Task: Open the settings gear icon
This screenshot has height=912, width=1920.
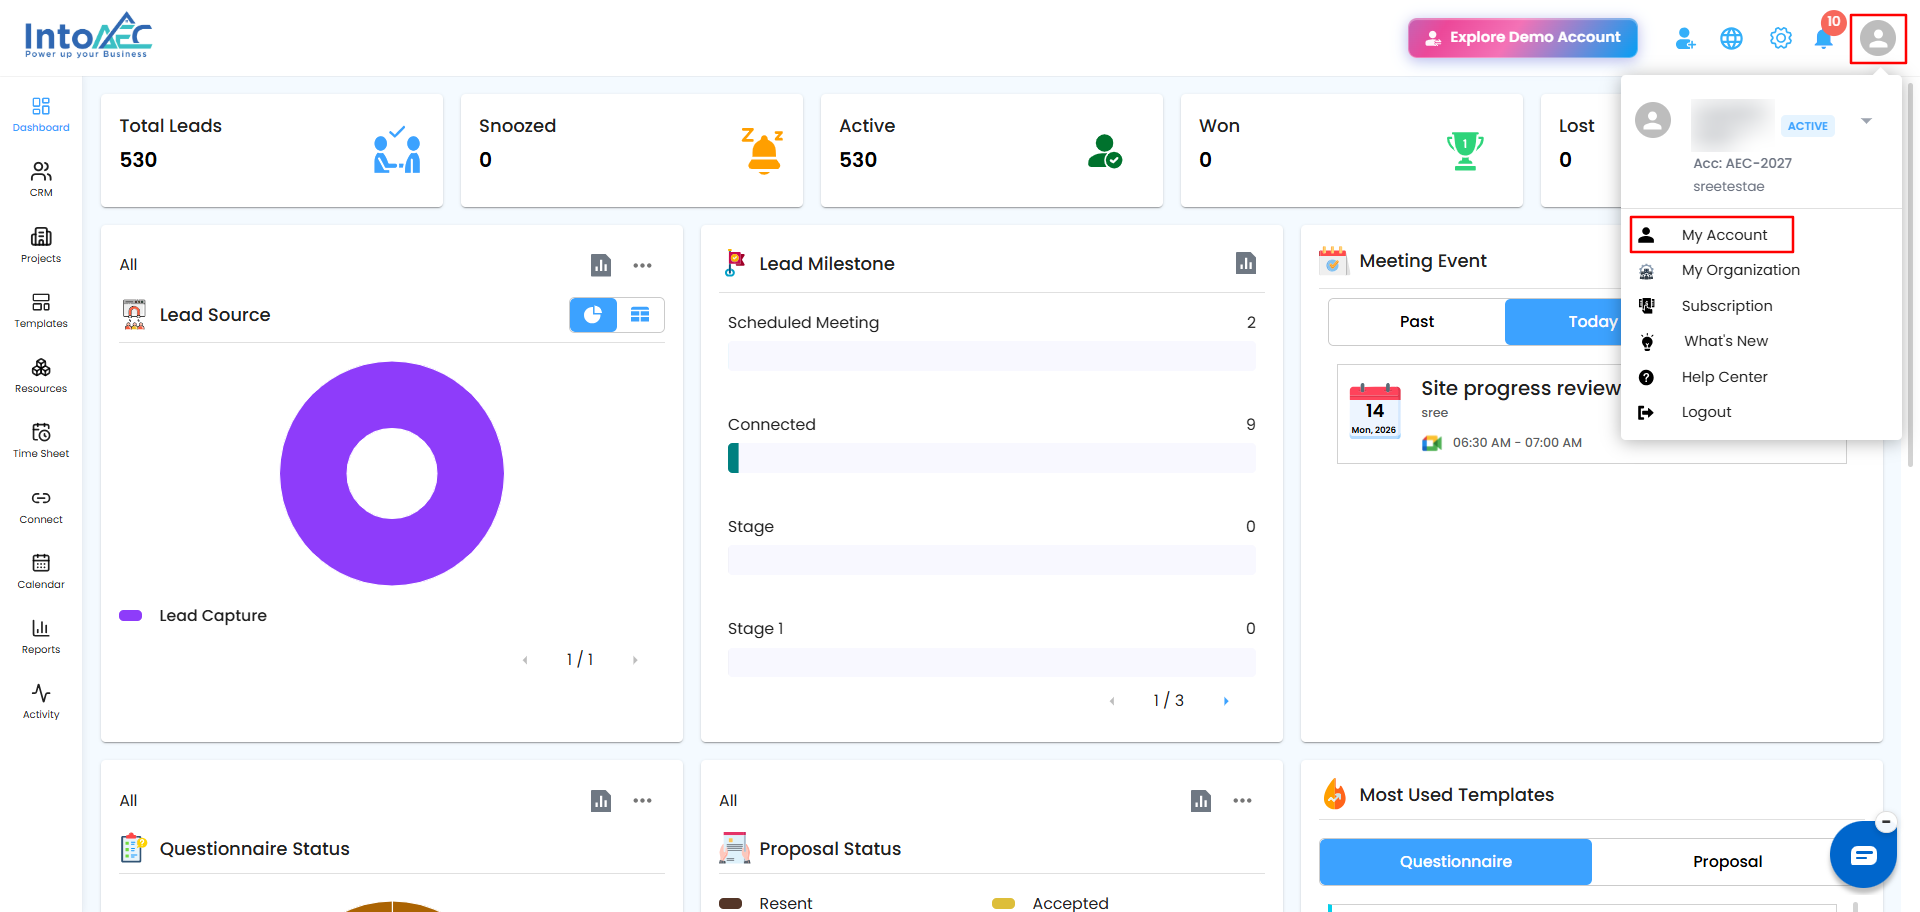Action: coord(1781,38)
